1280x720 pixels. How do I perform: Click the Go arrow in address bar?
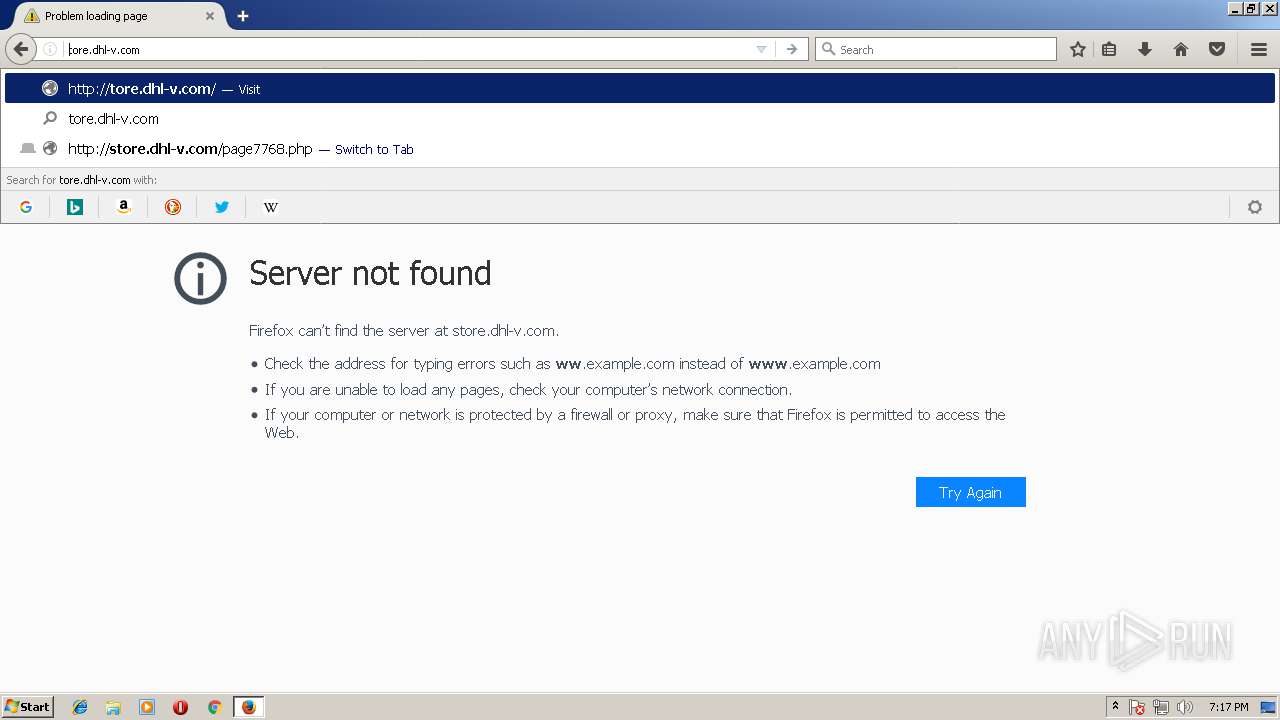(x=792, y=49)
